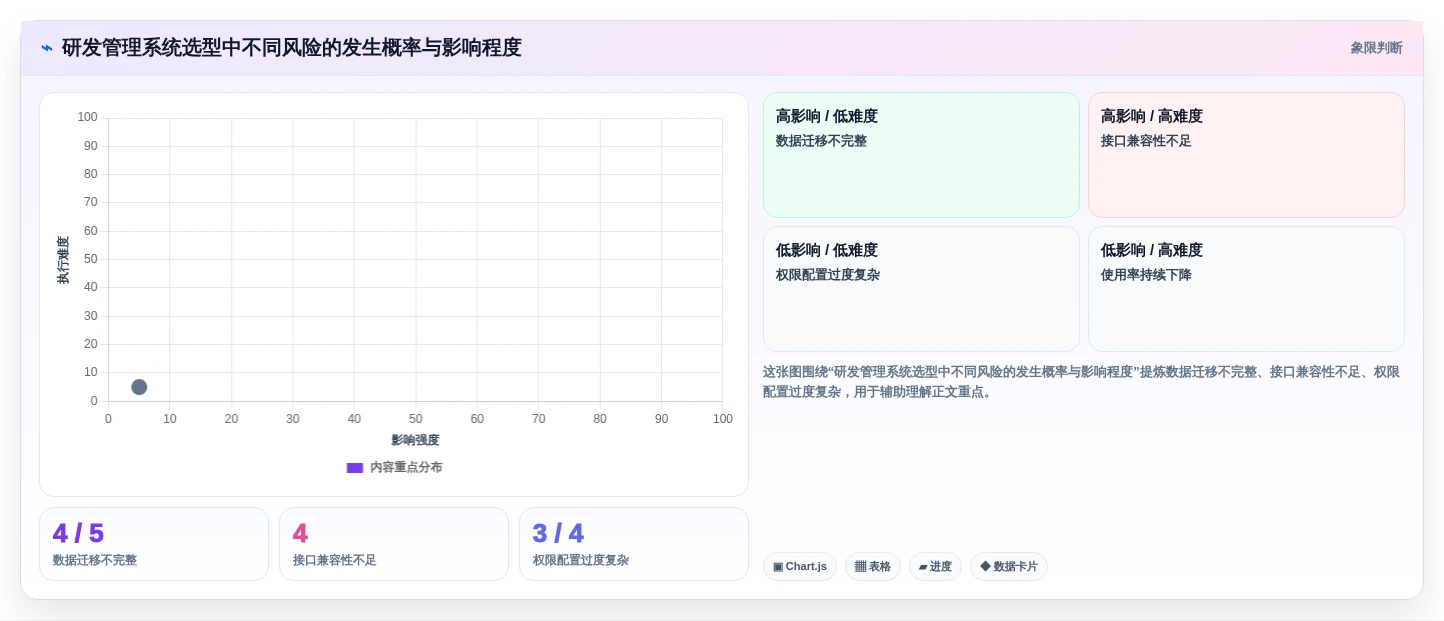The height and width of the screenshot is (621, 1444).
Task: Click the 象限判断 label in header
Action: pyautogui.click(x=1376, y=48)
